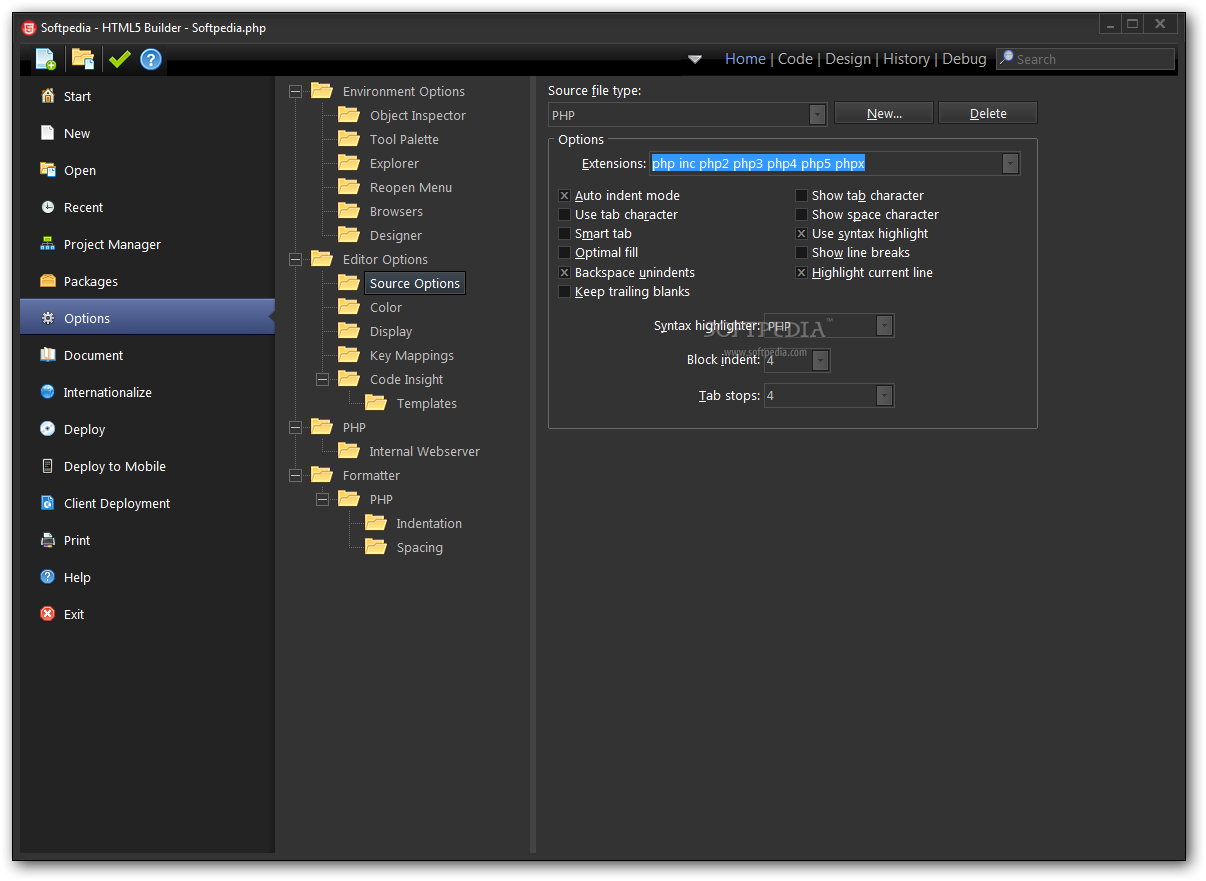This screenshot has height=881, width=1206.
Task: Select Browsers tree node
Action: click(x=396, y=212)
